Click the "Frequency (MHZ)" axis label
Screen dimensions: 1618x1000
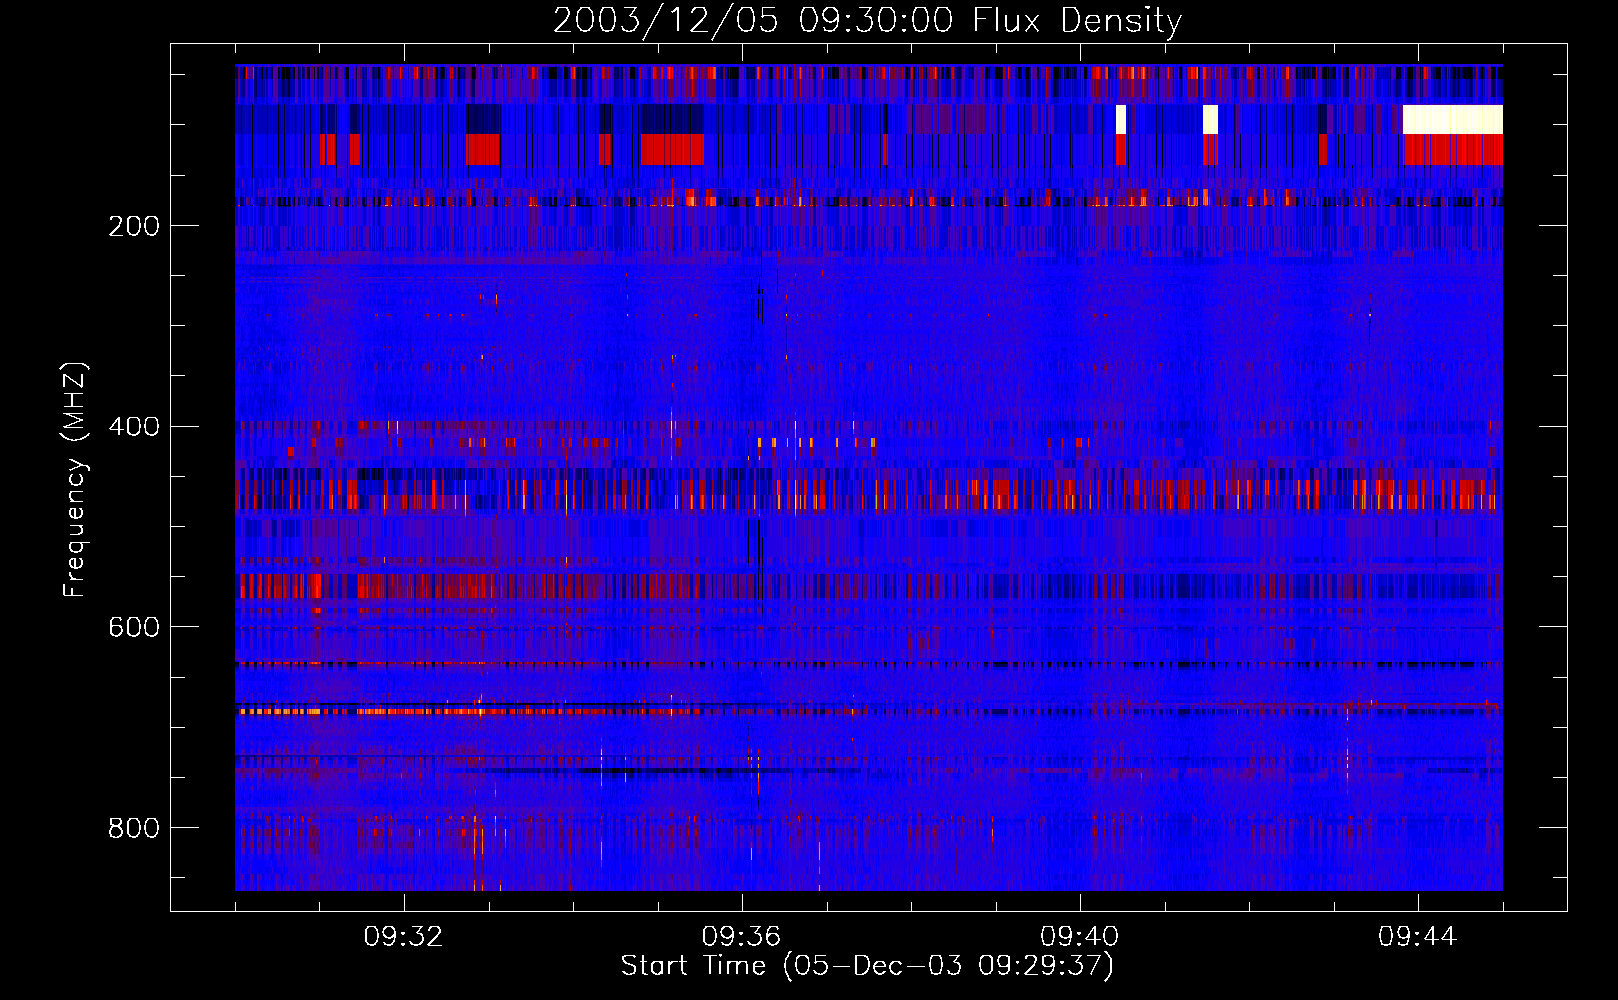tap(74, 480)
